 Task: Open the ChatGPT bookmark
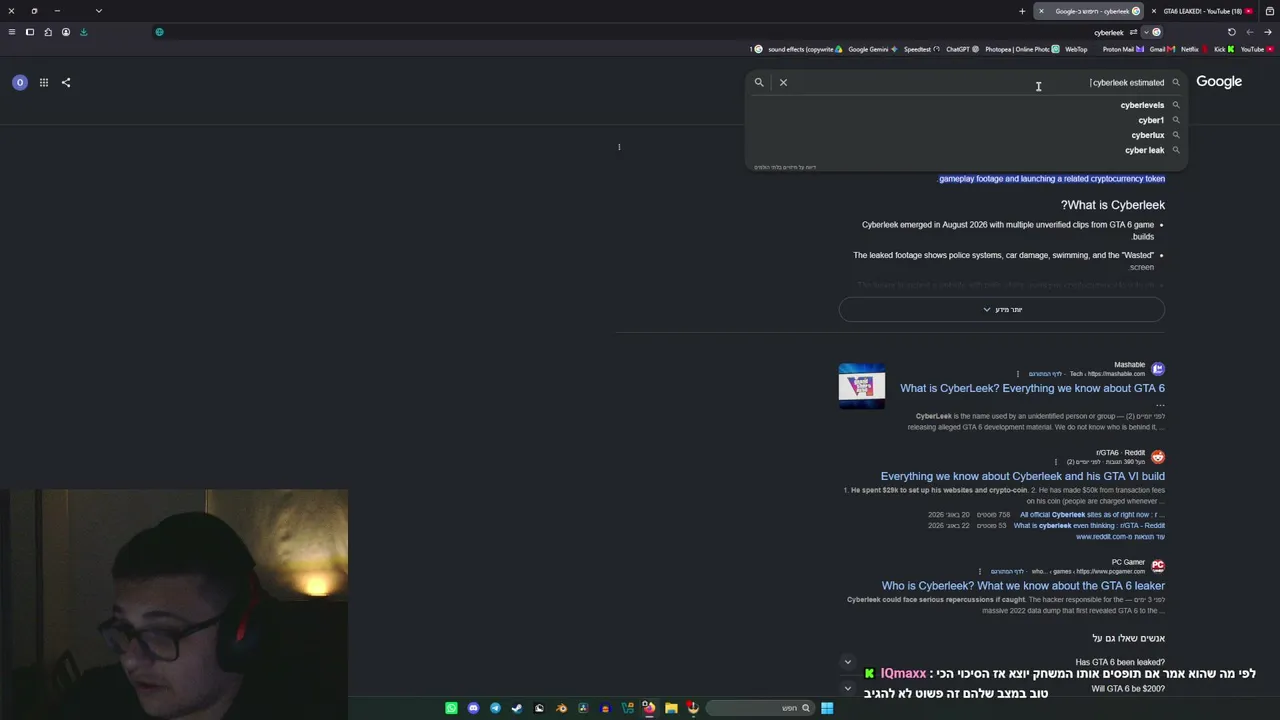(962, 49)
